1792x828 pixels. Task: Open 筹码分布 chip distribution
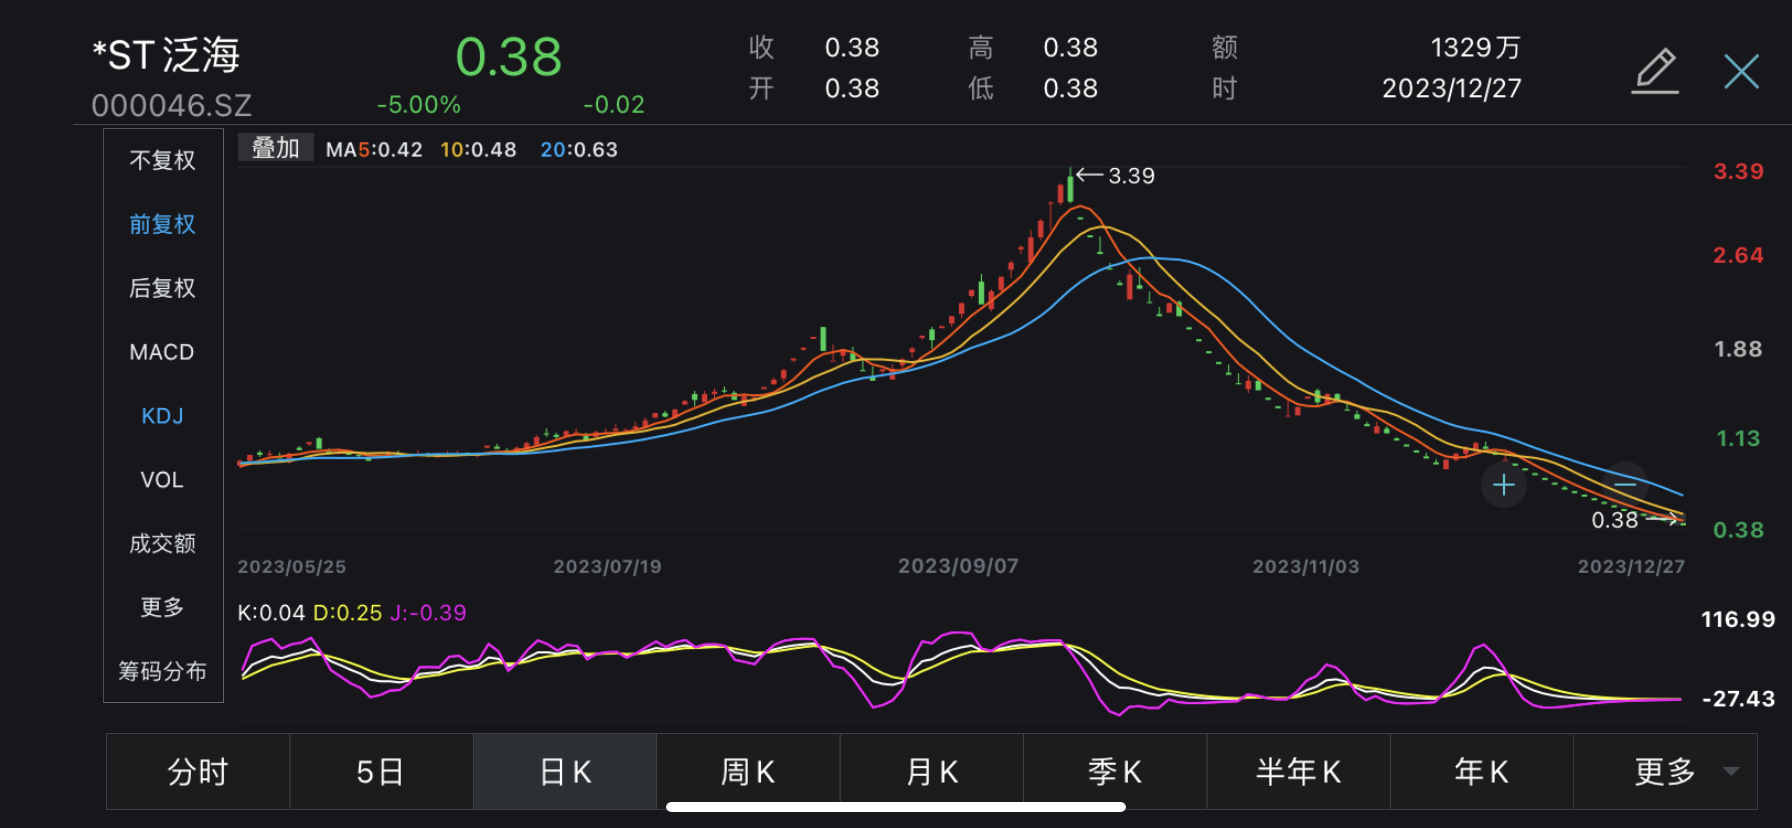(162, 671)
